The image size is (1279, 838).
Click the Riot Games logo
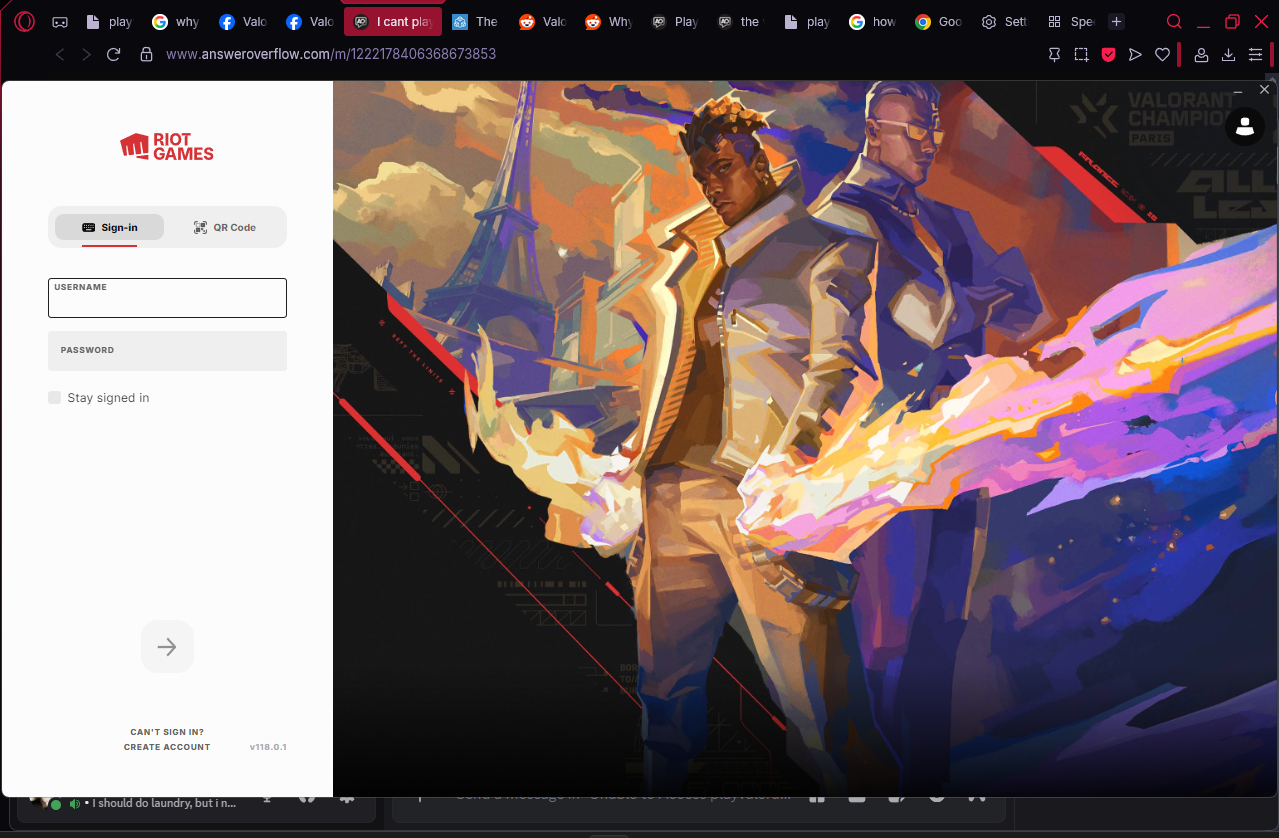point(167,147)
